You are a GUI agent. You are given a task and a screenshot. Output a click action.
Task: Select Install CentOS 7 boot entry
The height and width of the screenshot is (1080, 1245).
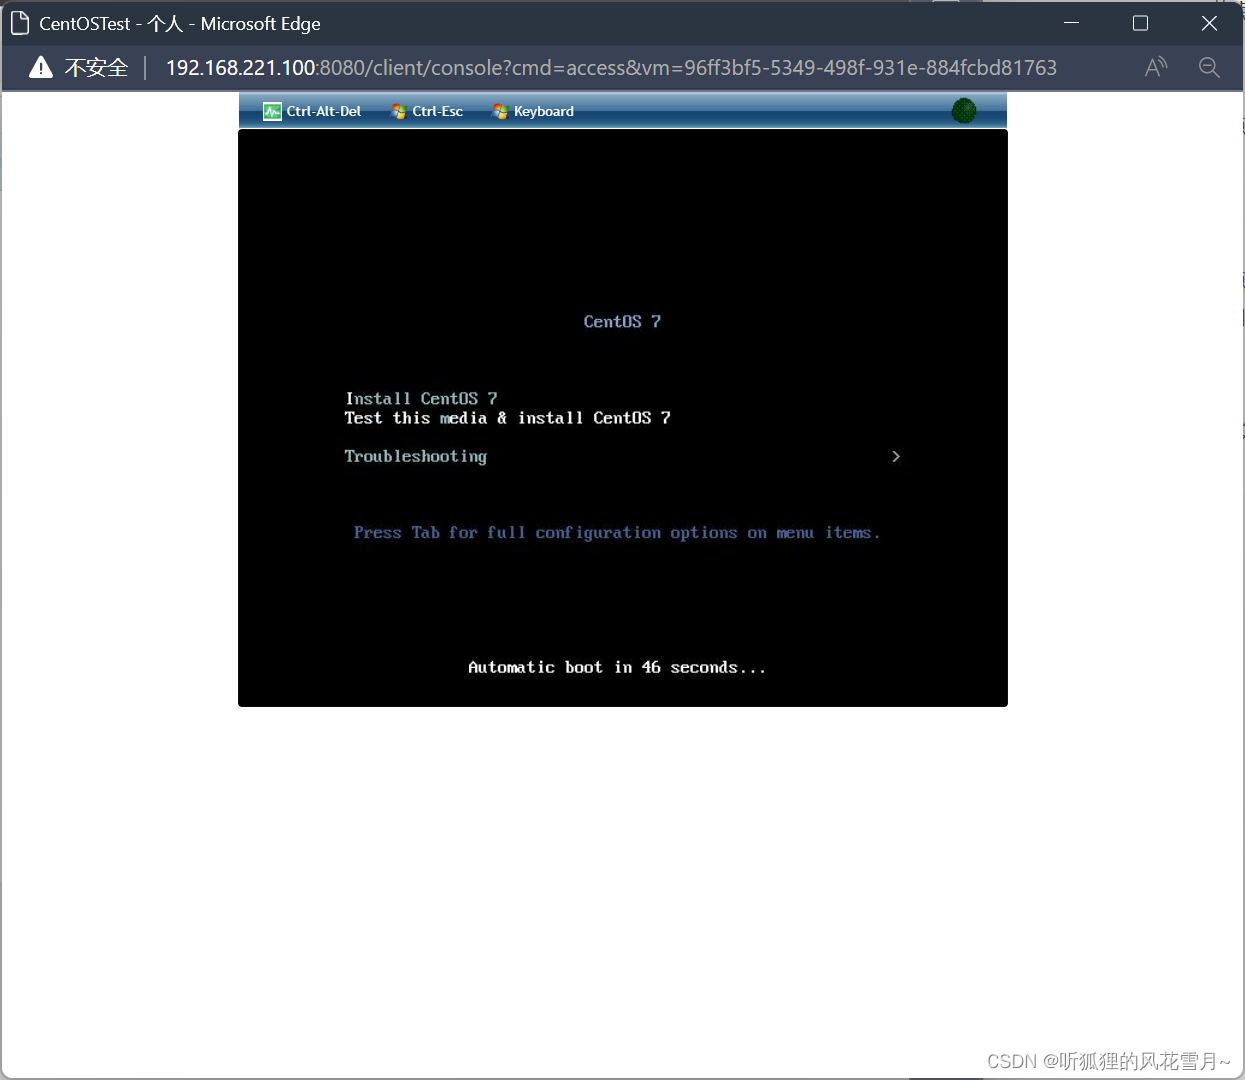[x=421, y=398]
